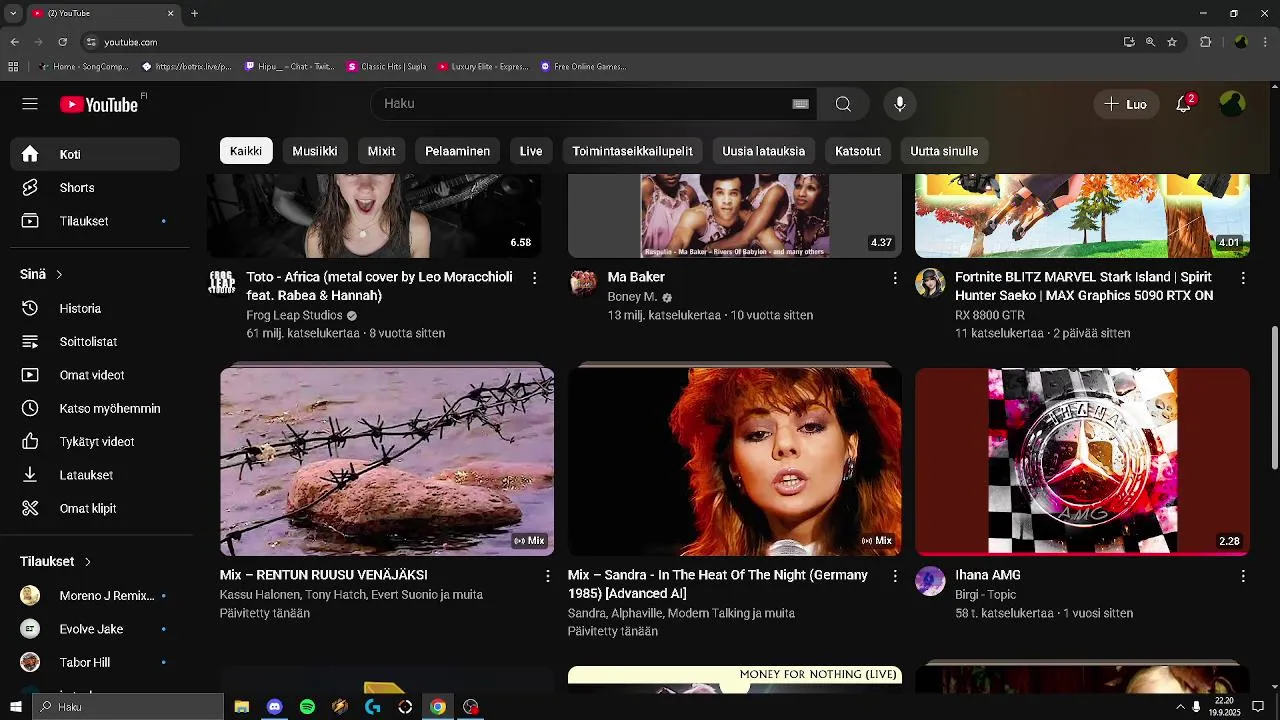The image size is (1280, 720).
Task: Select the Uutta sinulle filter chip
Action: (x=944, y=151)
